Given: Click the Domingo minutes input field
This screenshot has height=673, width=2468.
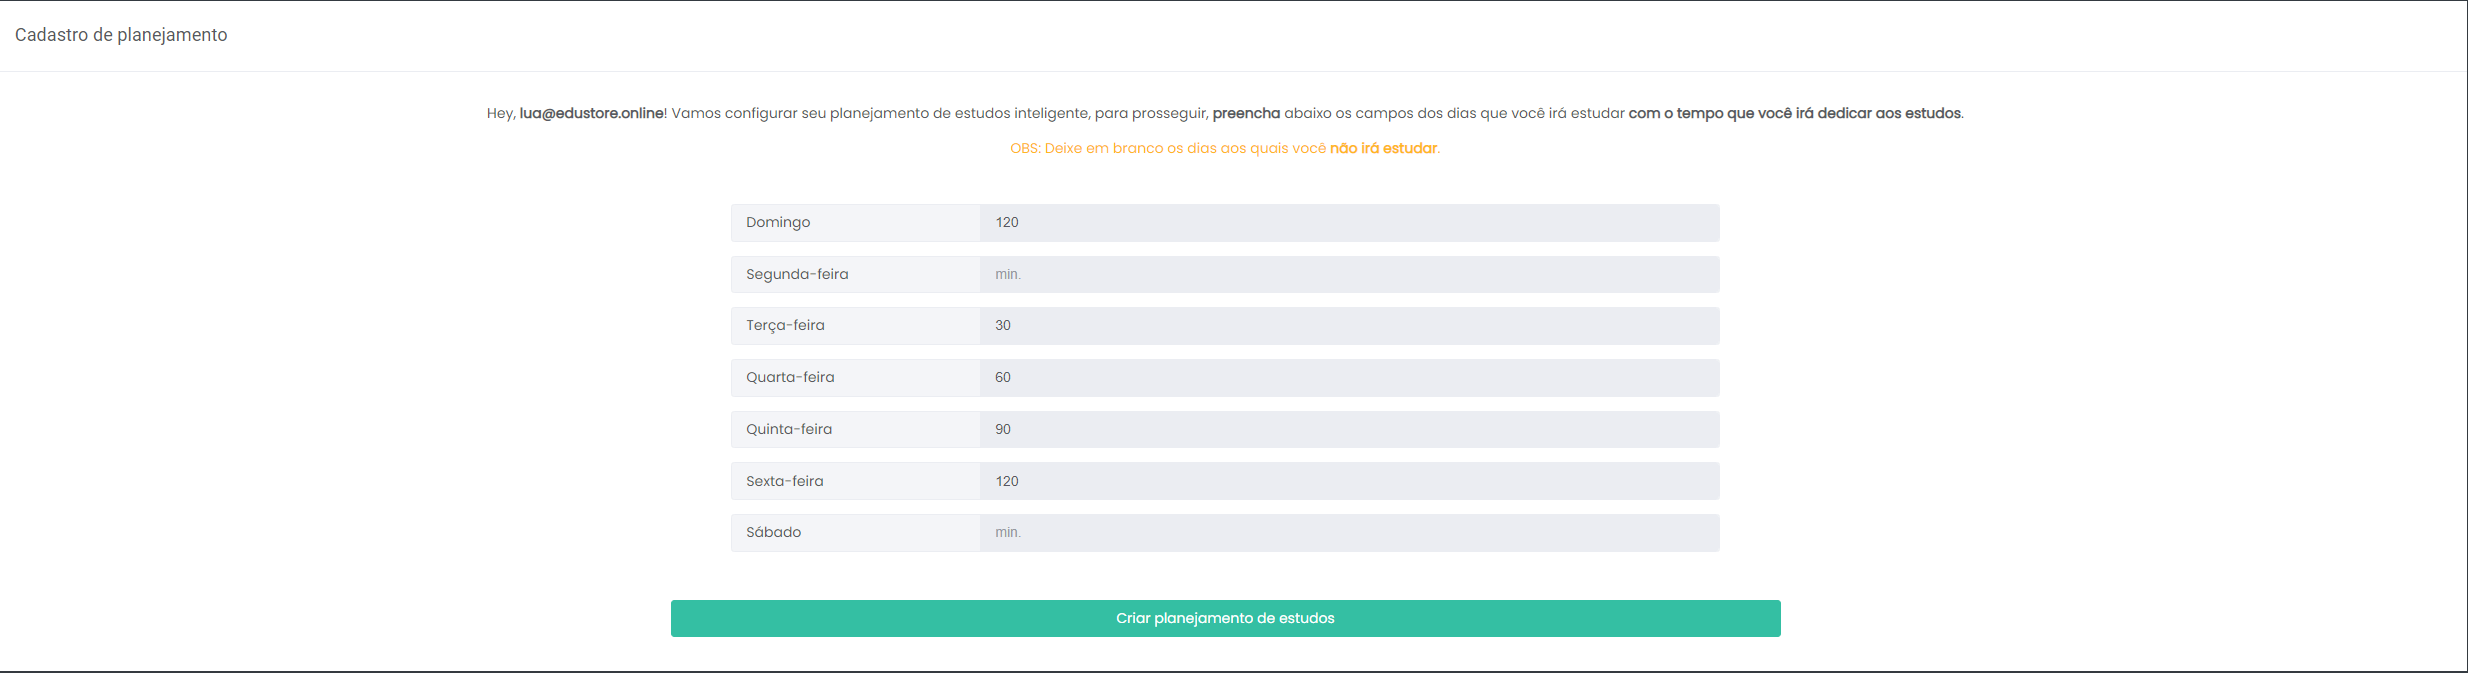Looking at the screenshot, I should point(1348,222).
